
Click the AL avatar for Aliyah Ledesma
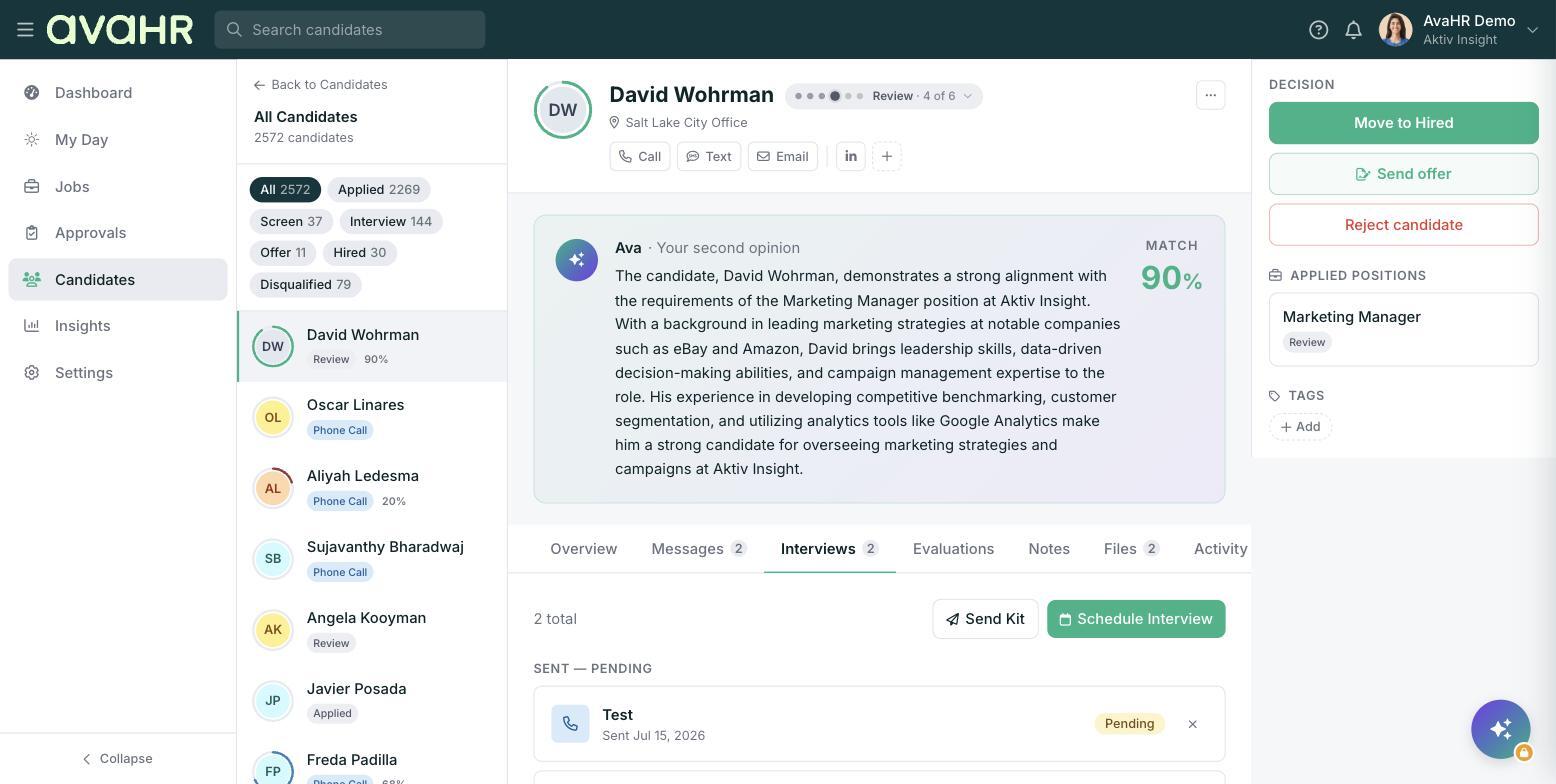[273, 488]
